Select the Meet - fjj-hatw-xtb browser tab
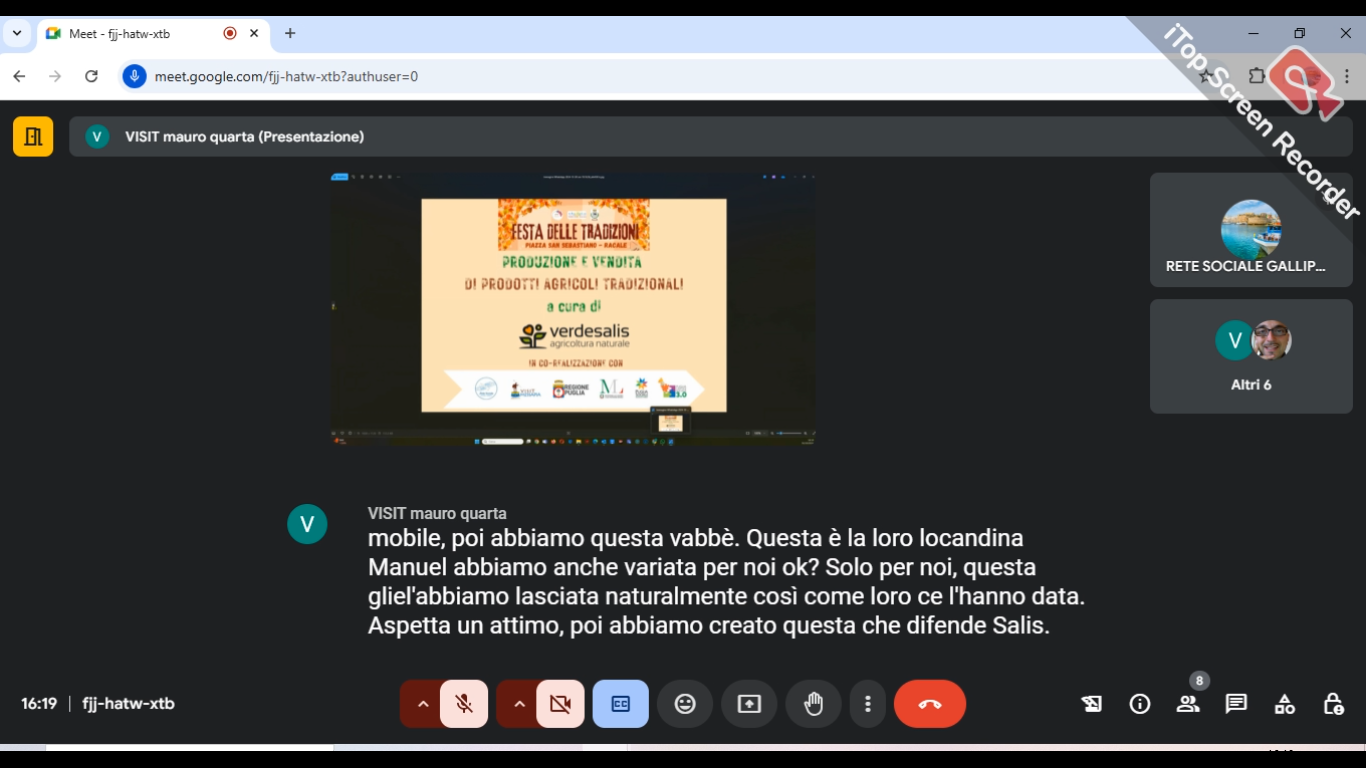Viewport: 1366px width, 768px height. coord(151,33)
